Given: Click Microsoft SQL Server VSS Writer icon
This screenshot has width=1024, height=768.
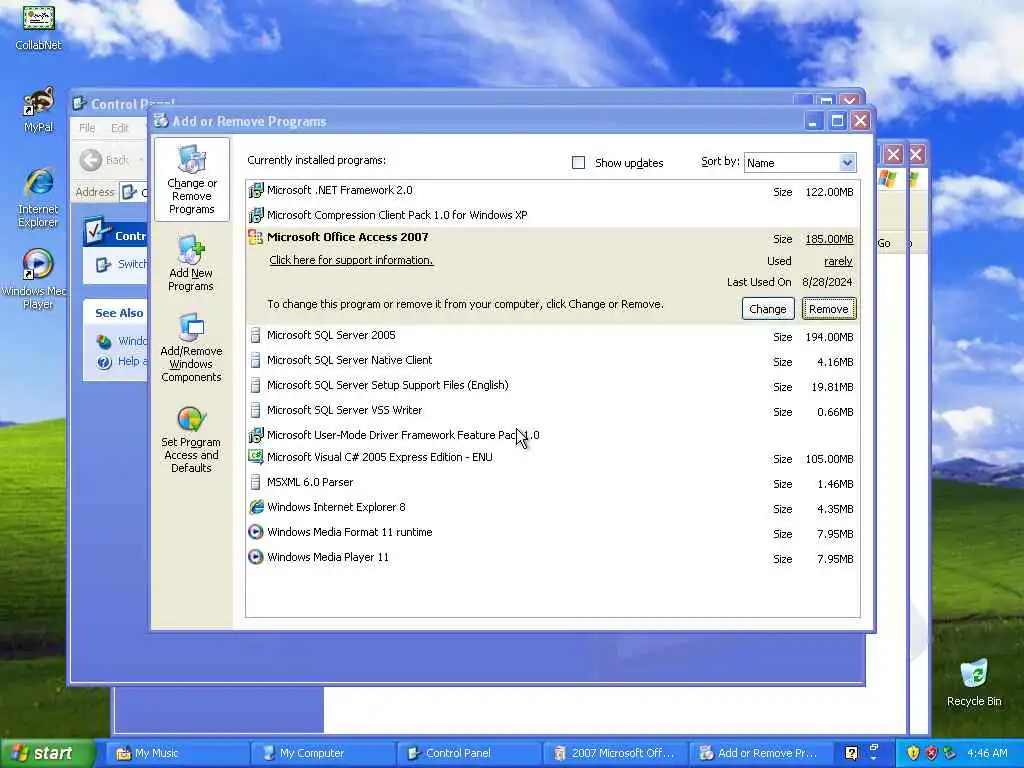Looking at the screenshot, I should (x=256, y=410).
